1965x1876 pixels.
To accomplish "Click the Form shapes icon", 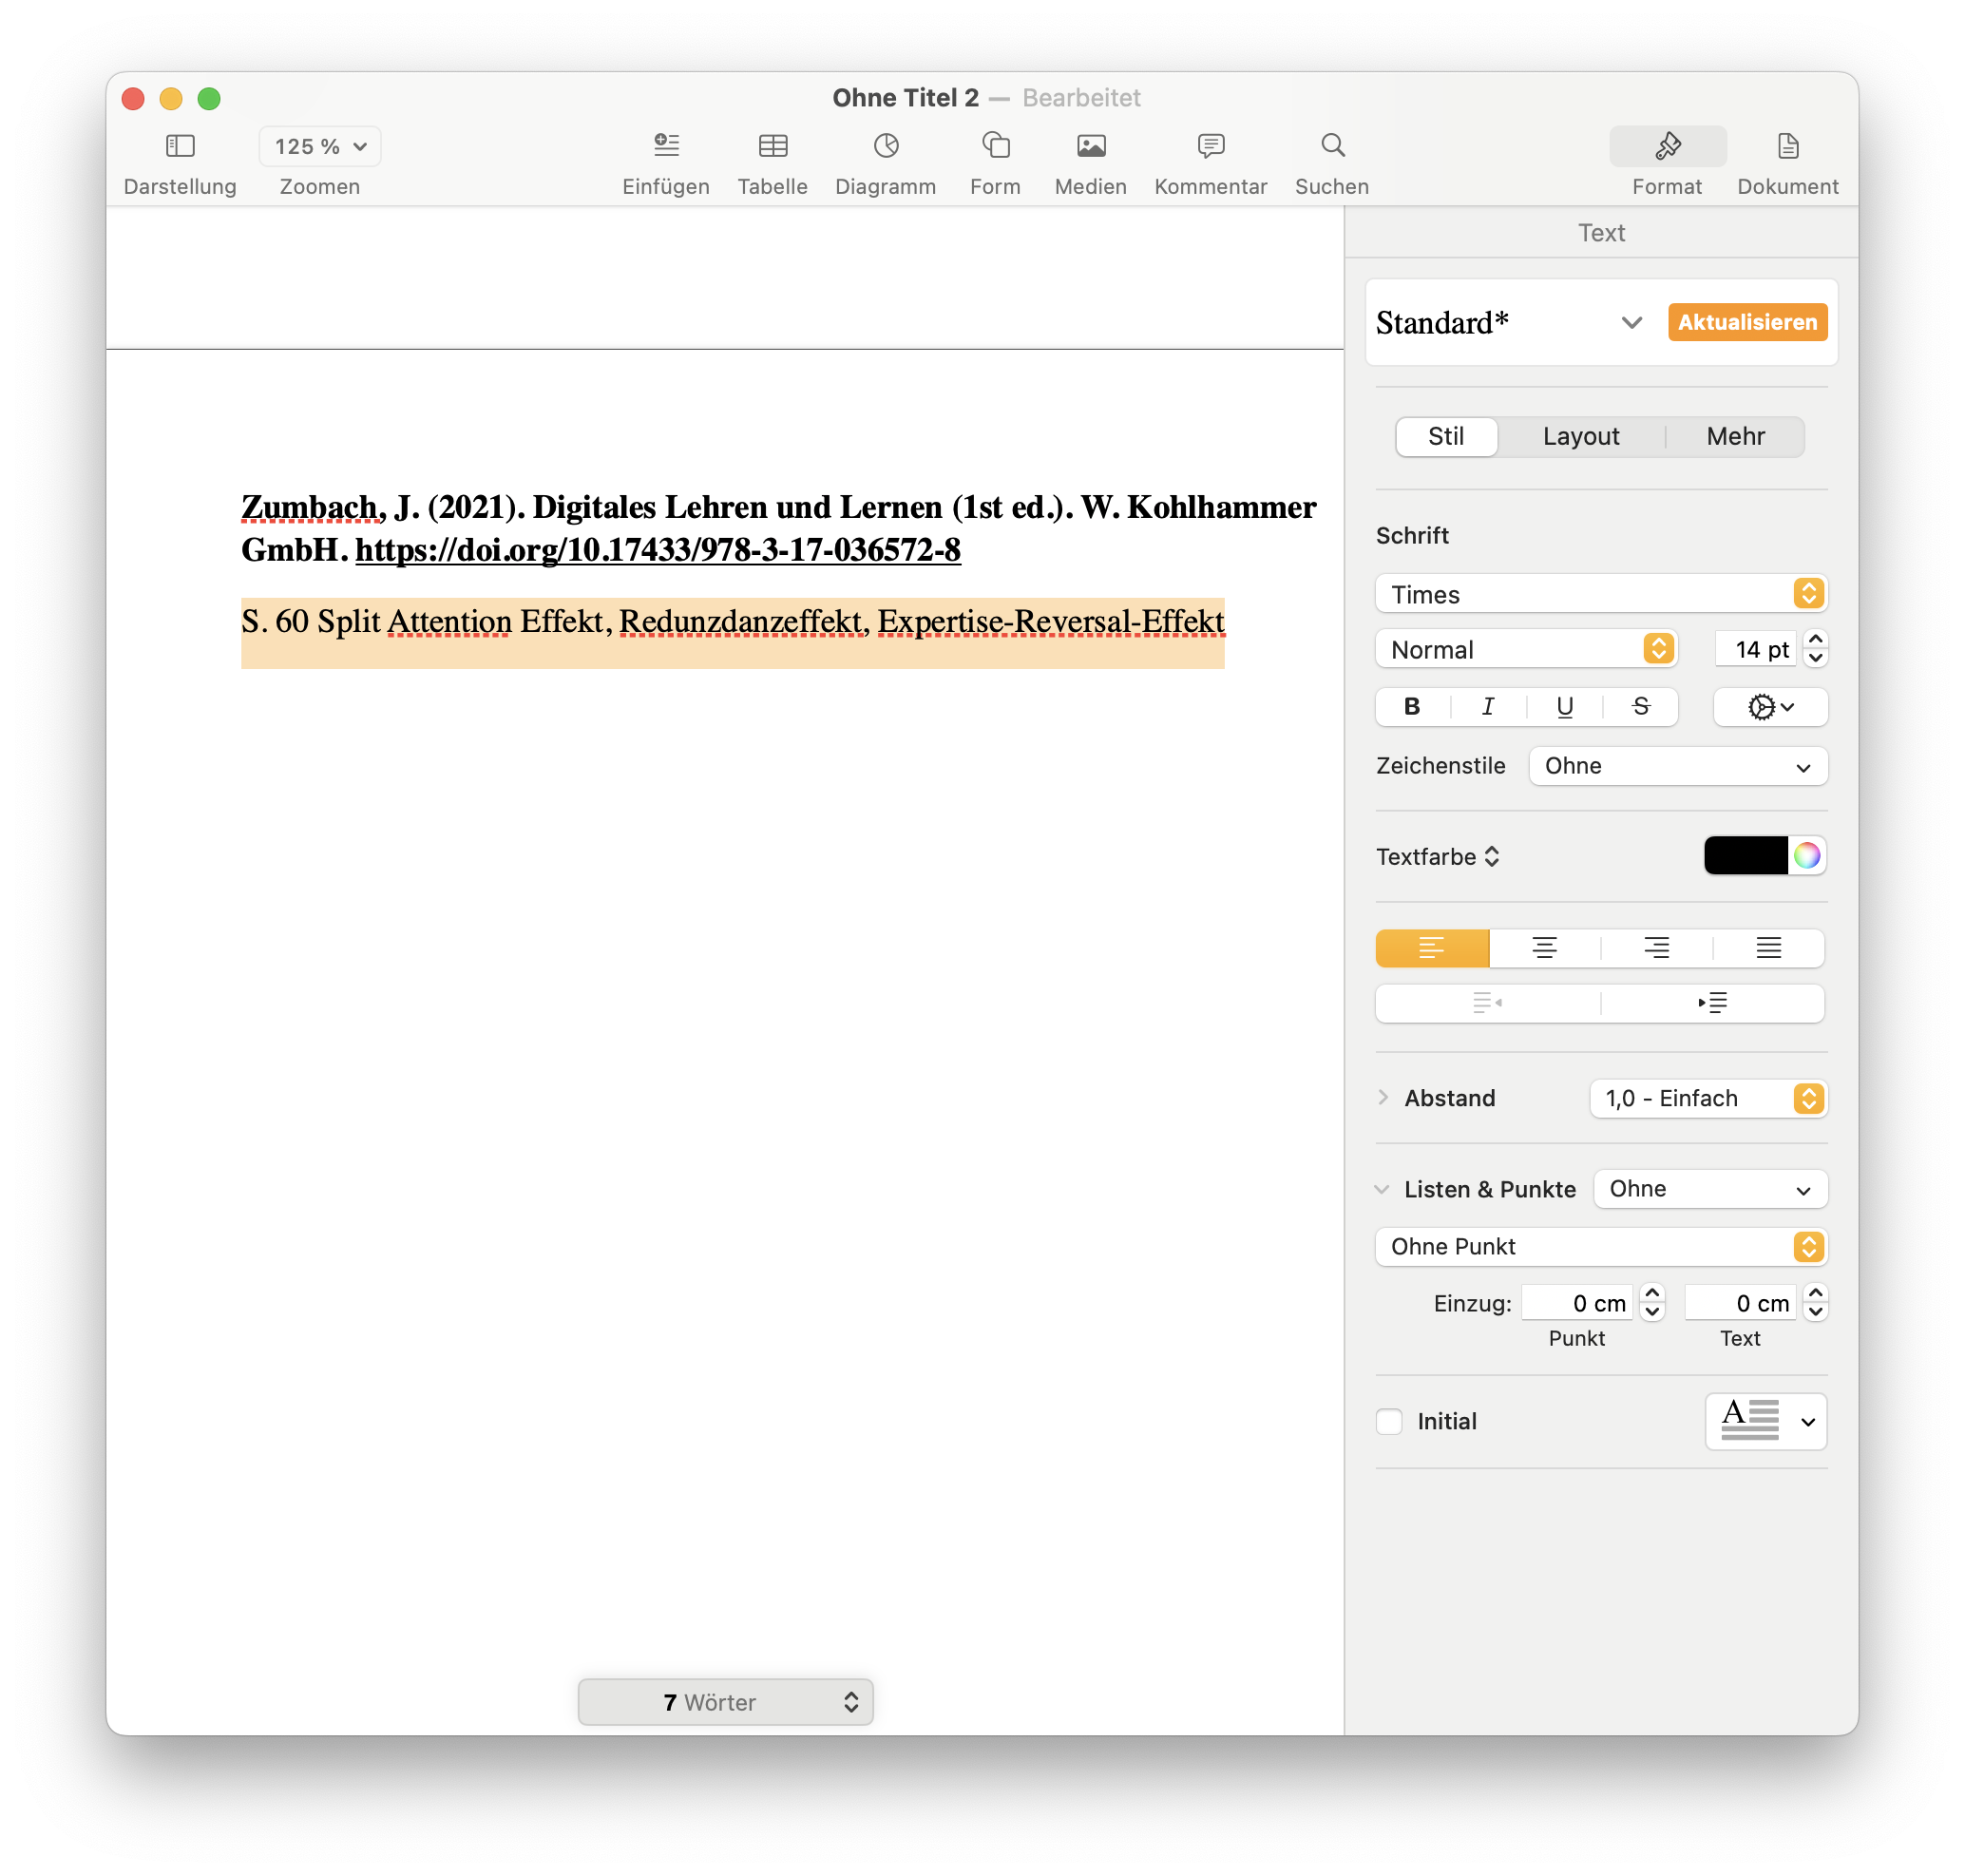I will click(995, 147).
